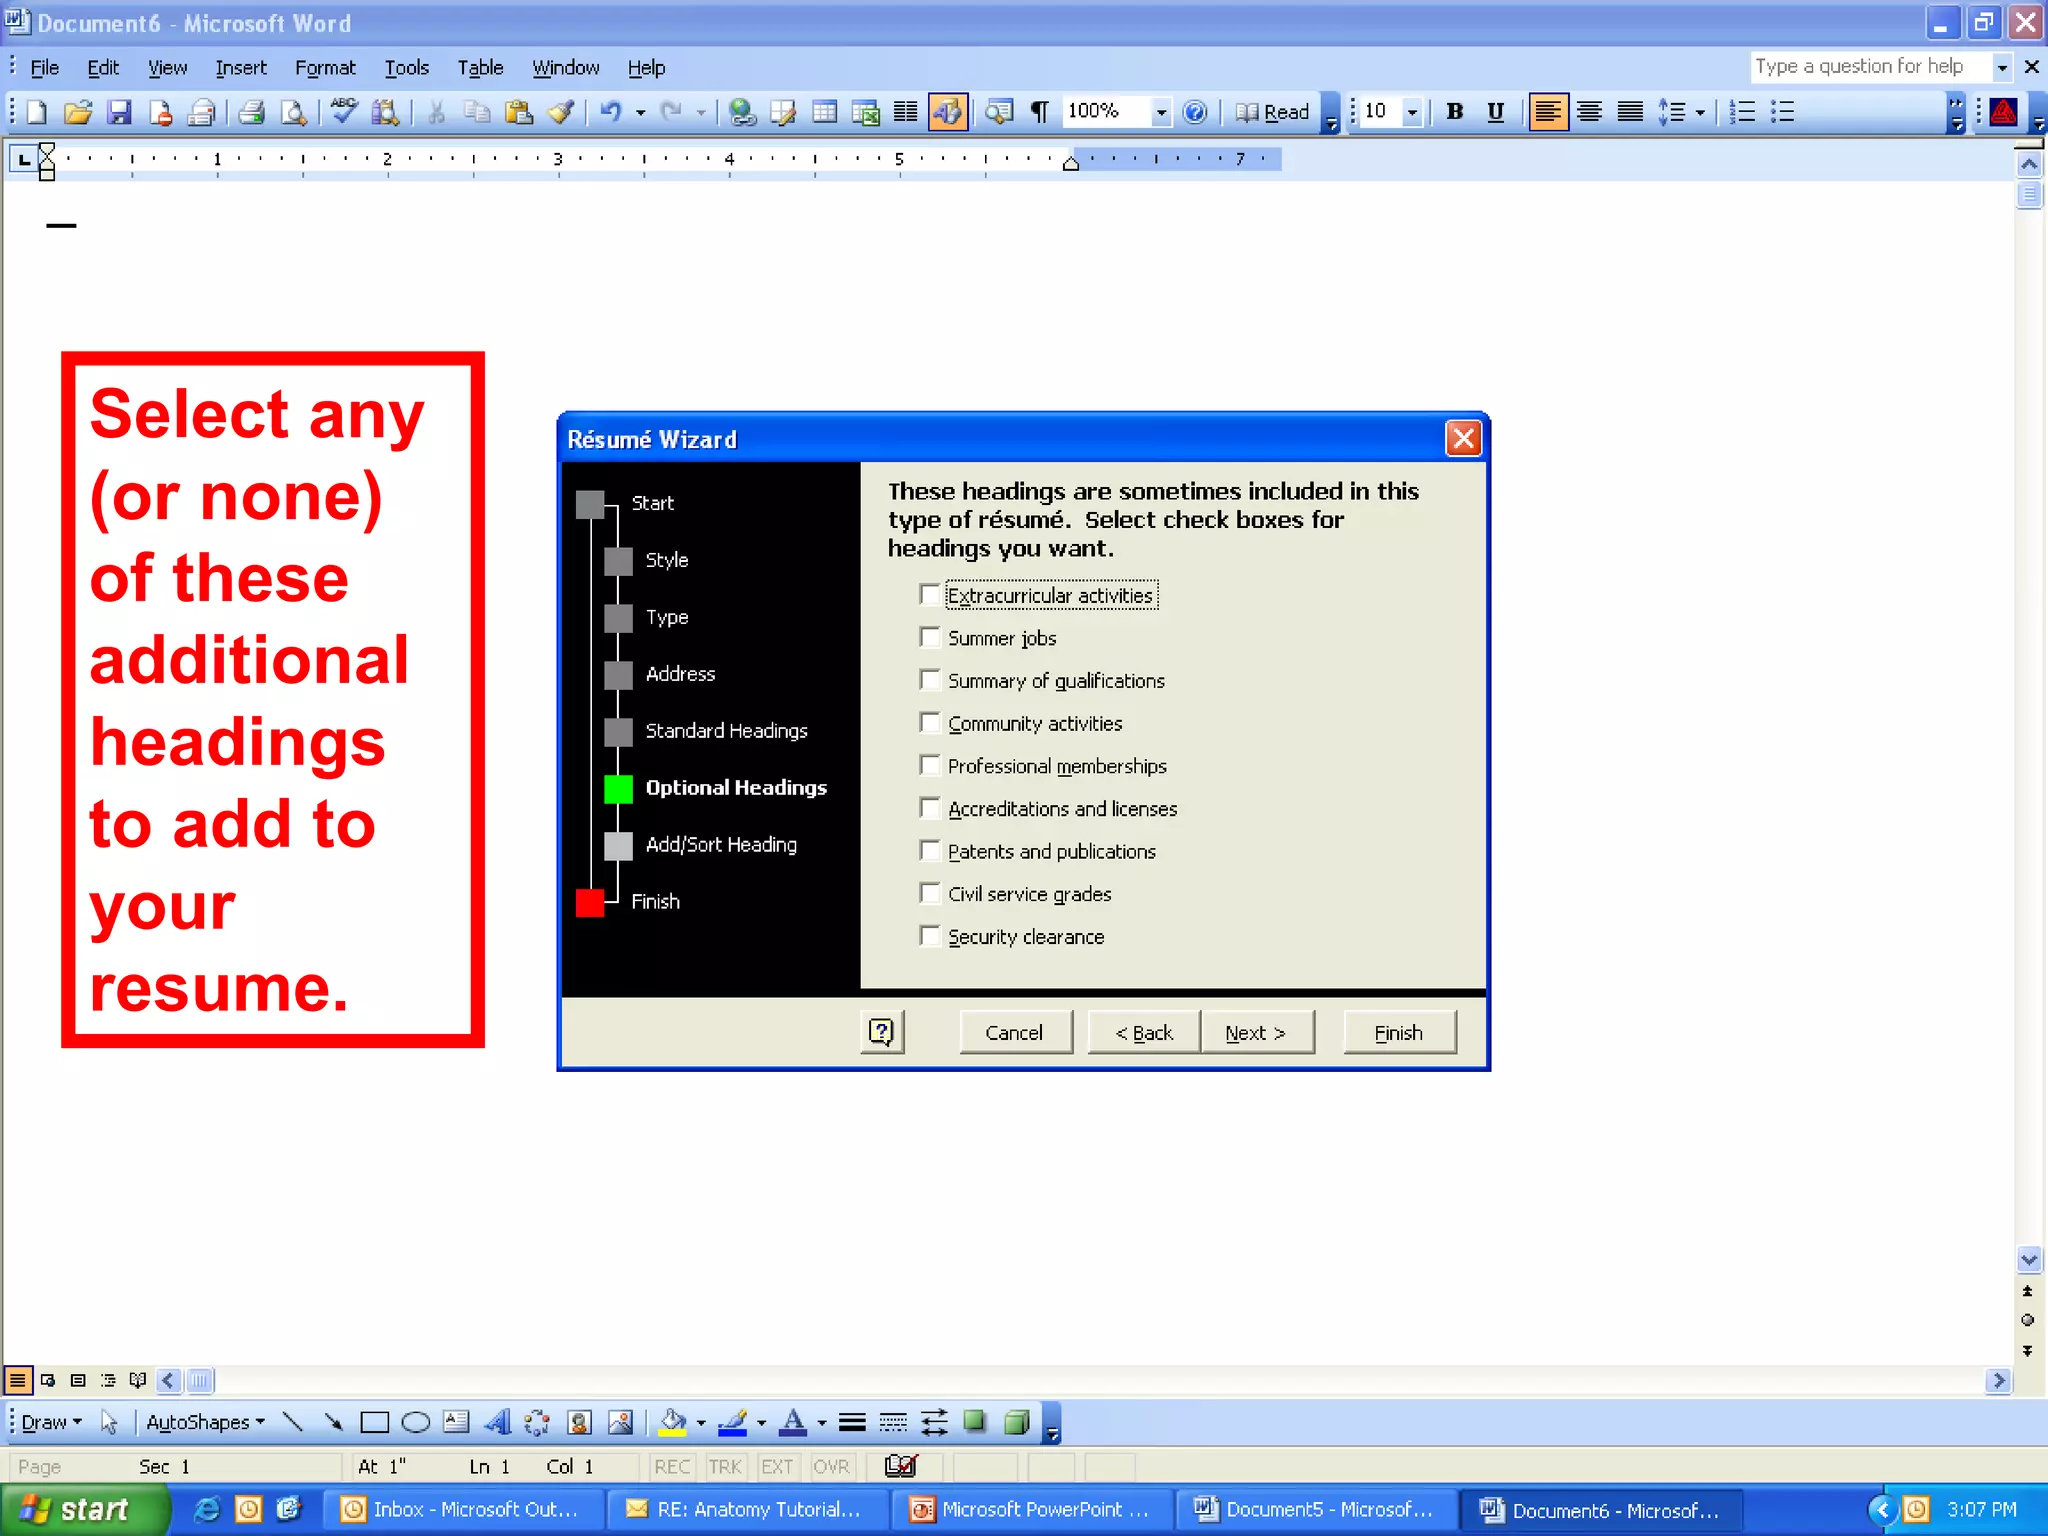Select the Format Painter brush icon
The height and width of the screenshot is (1536, 2048).
[560, 112]
